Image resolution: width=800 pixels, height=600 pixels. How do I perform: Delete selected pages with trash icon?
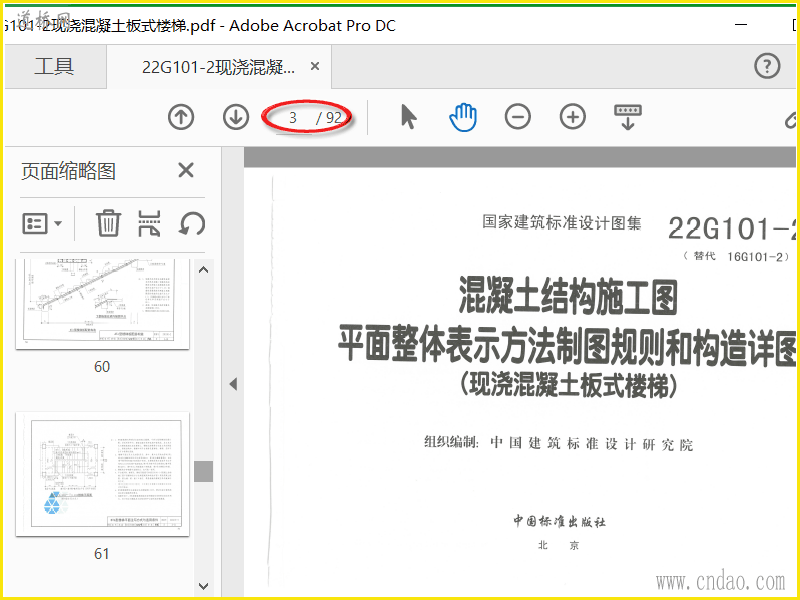tap(108, 223)
